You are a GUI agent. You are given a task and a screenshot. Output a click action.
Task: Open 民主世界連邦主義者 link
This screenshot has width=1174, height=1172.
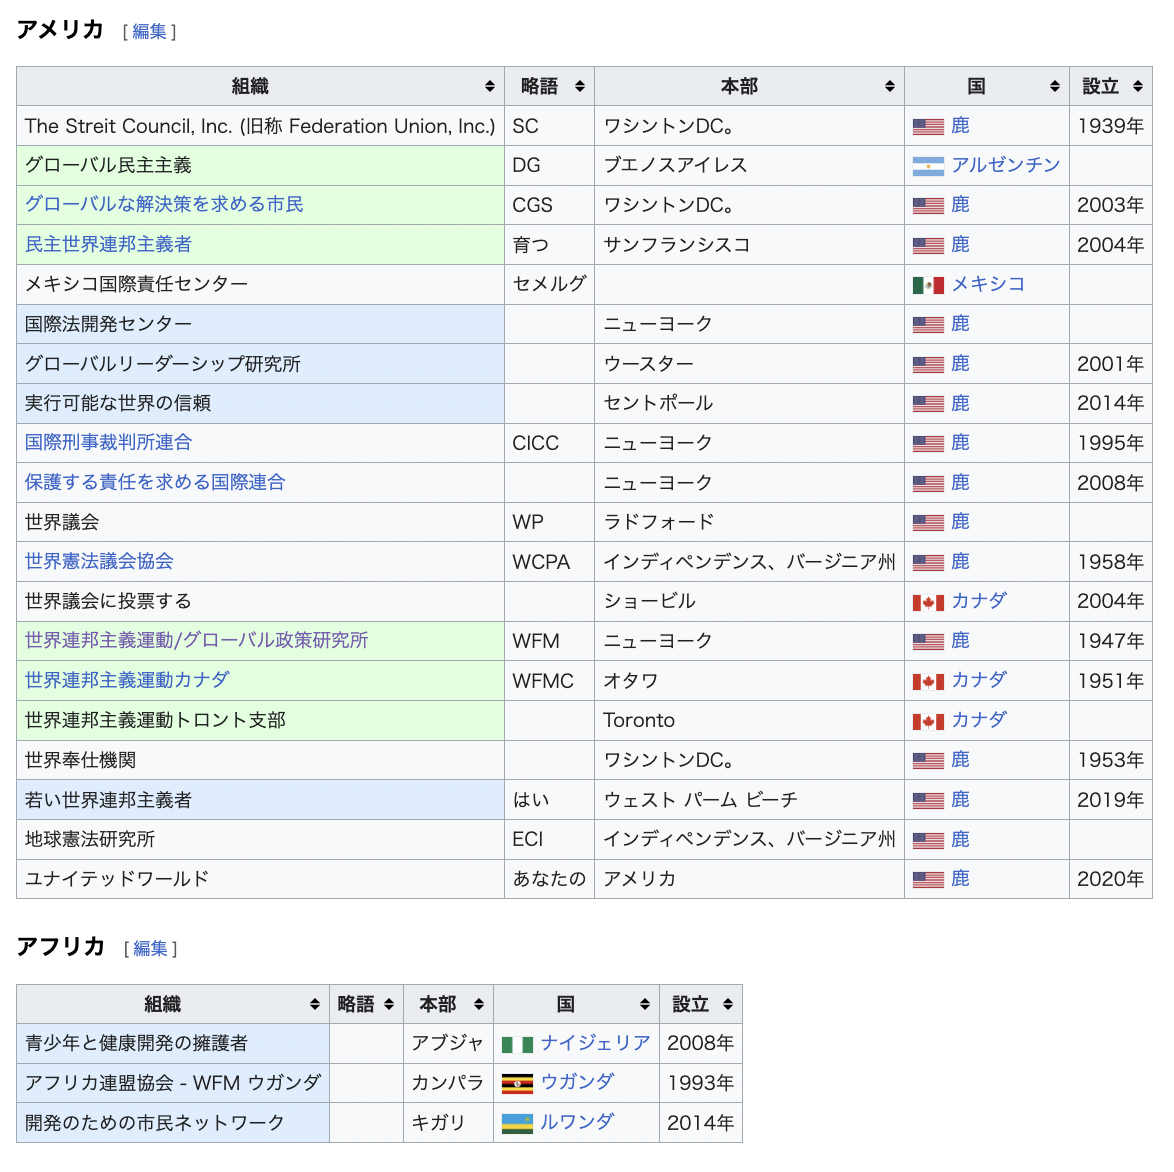pyautogui.click(x=108, y=244)
